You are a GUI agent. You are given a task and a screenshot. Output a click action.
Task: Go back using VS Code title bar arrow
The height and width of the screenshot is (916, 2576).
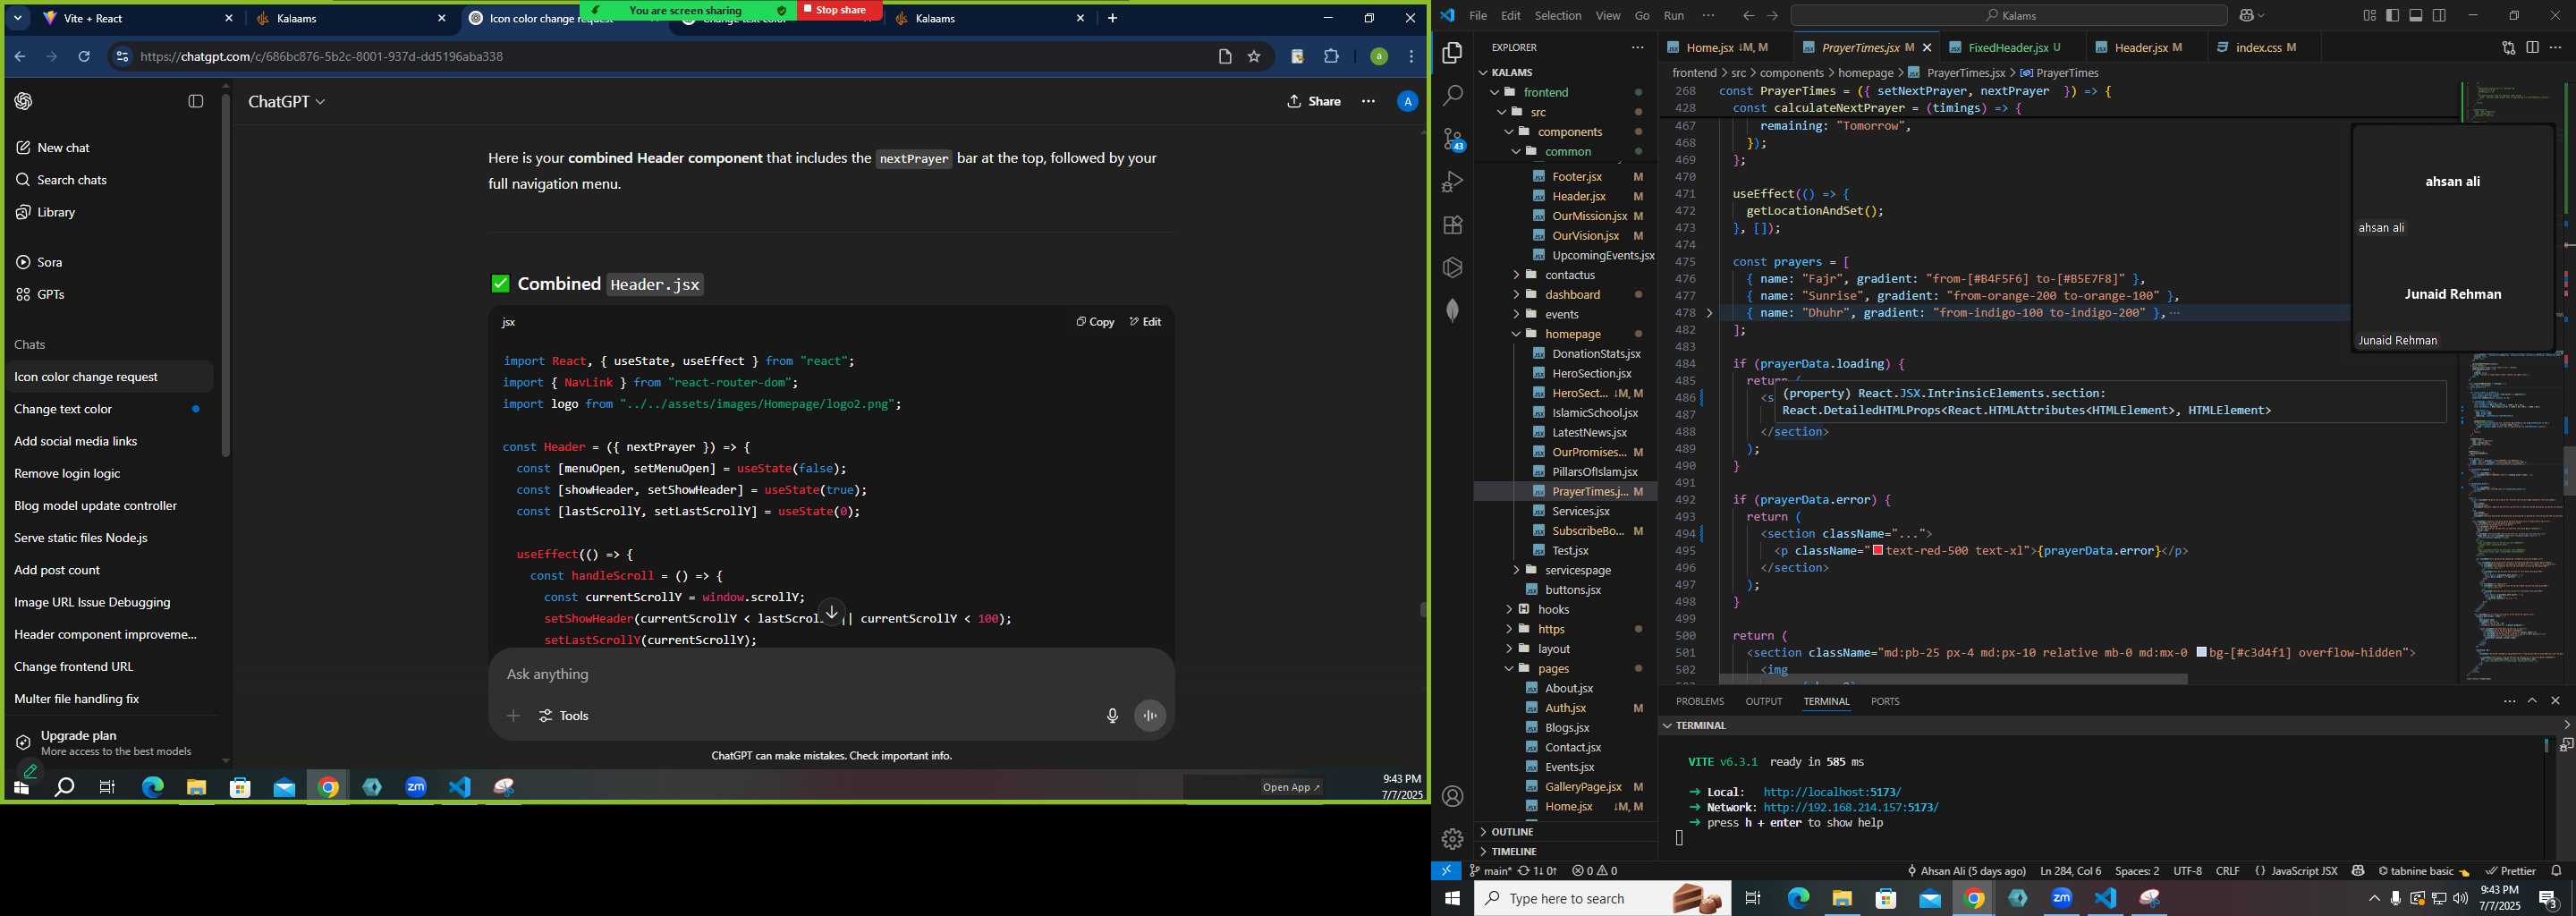tap(1748, 16)
